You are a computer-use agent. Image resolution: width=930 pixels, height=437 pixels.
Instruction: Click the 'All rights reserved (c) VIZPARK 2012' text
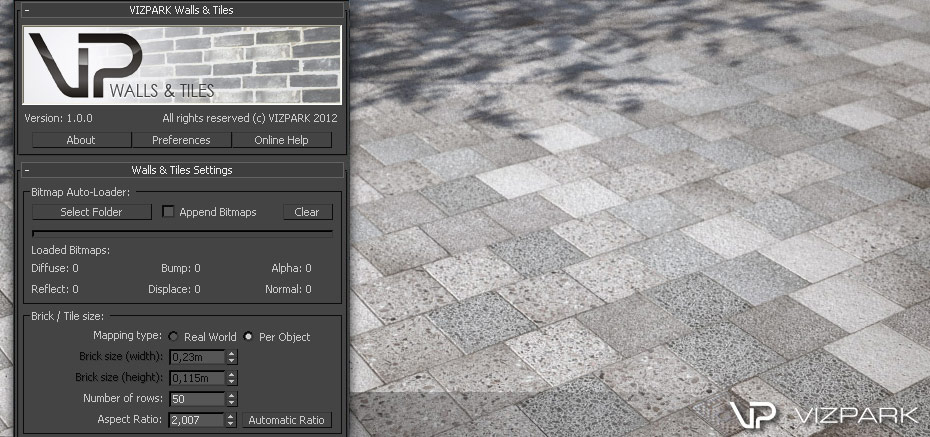[x=250, y=118]
